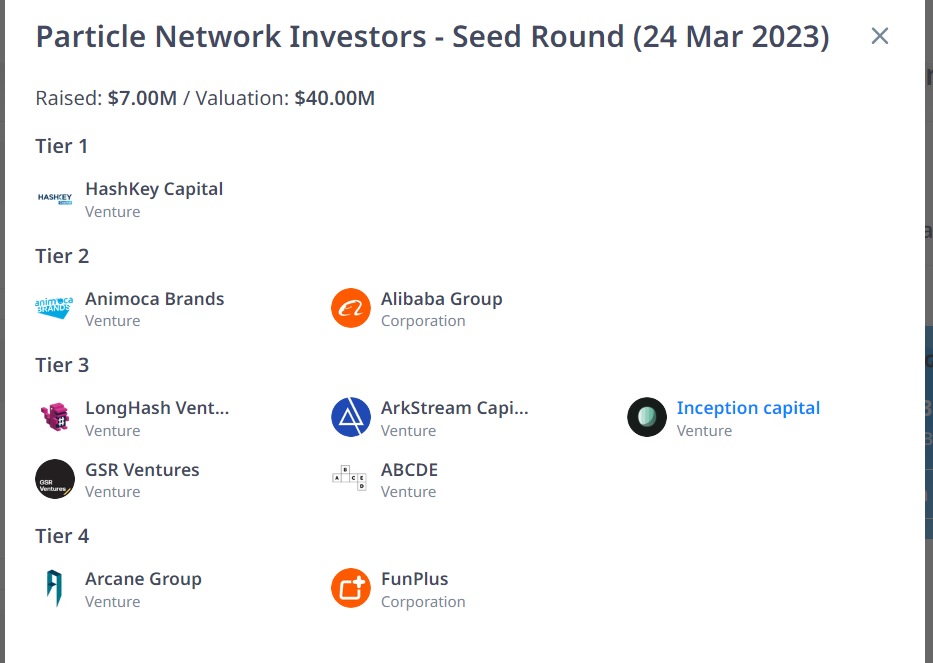
Task: Click the ABCDE investor logo
Action: point(350,479)
